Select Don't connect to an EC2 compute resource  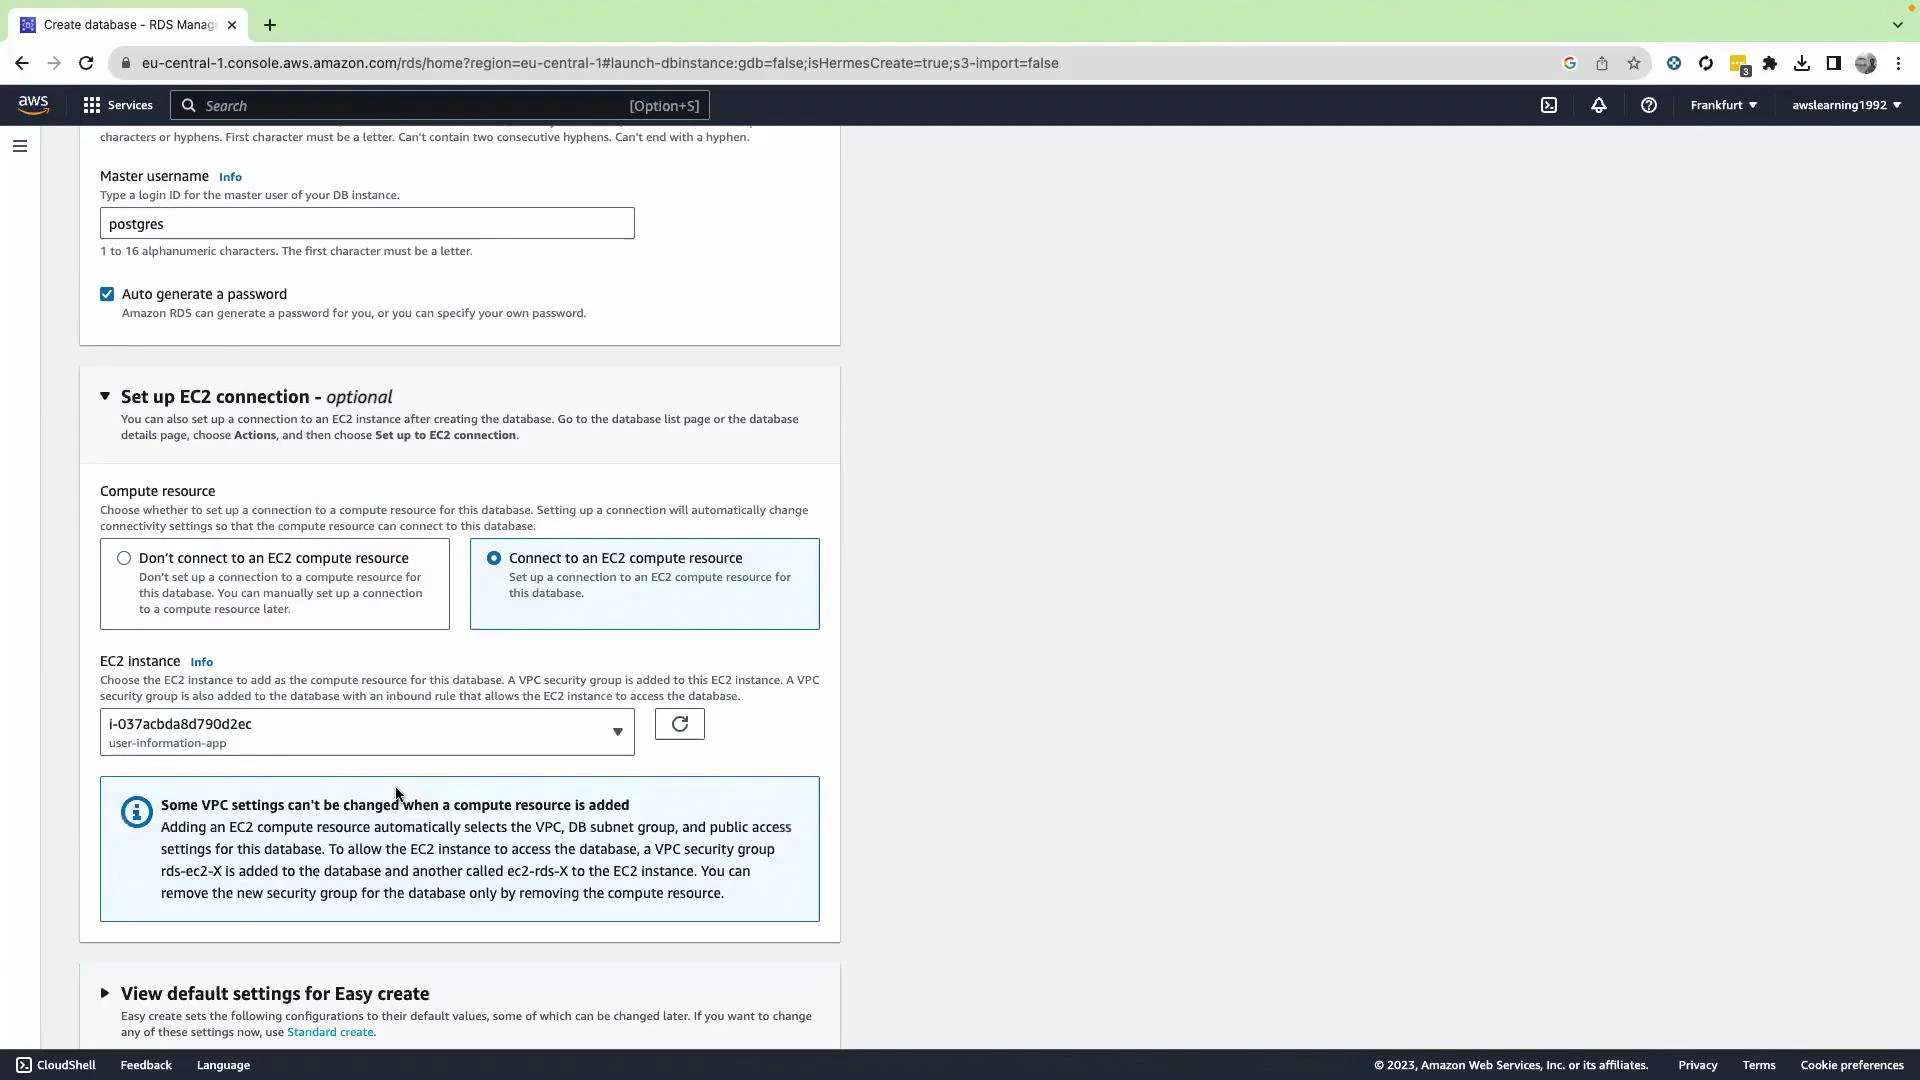pyautogui.click(x=124, y=558)
